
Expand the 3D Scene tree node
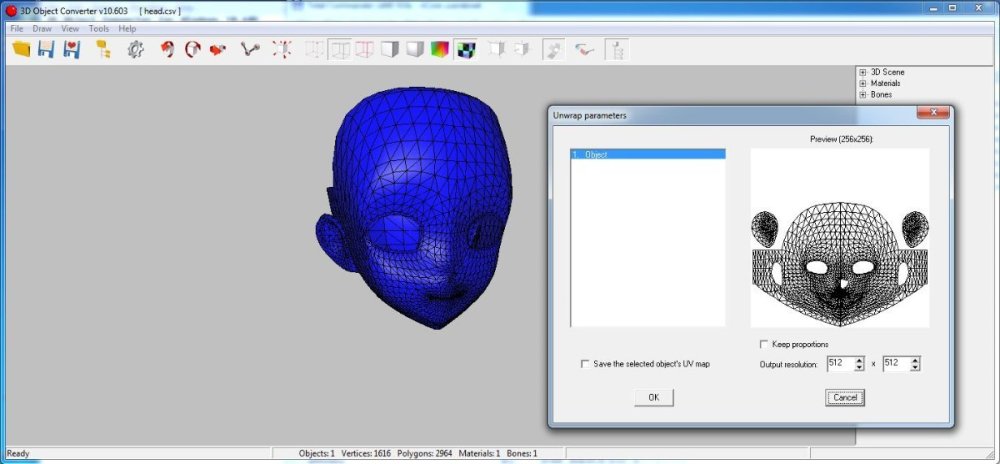pyautogui.click(x=863, y=72)
